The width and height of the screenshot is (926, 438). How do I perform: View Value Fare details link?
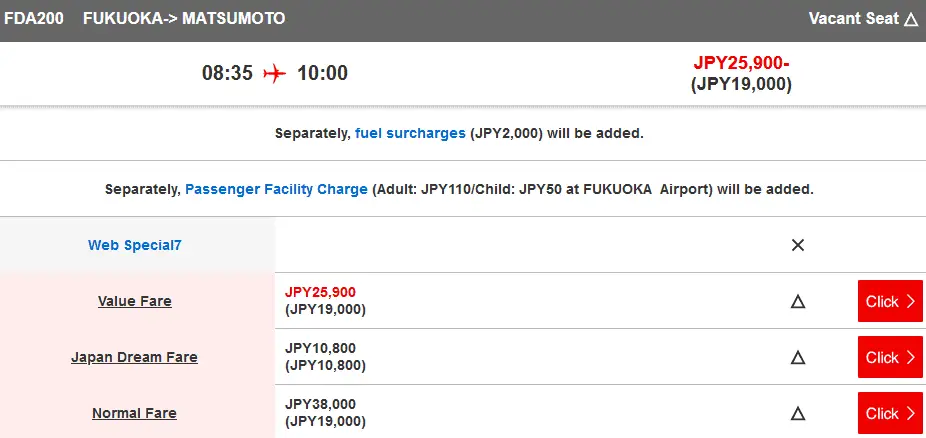pyautogui.click(x=135, y=301)
